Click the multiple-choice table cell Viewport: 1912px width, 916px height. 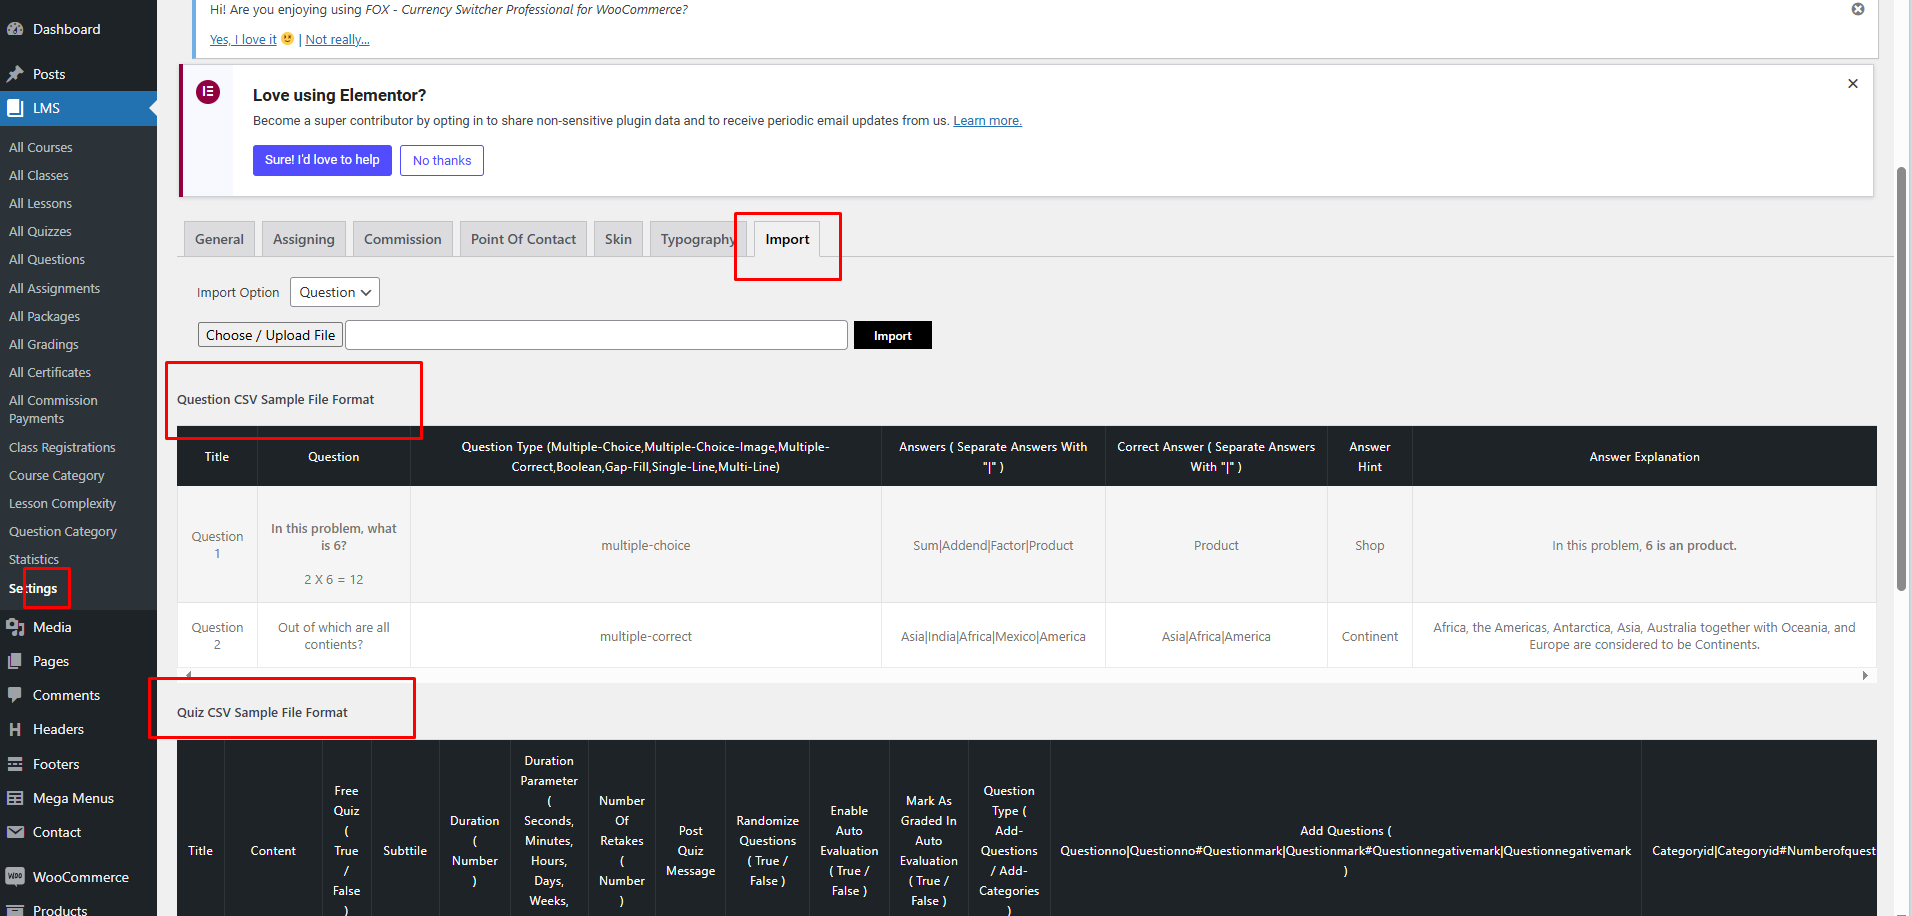(x=645, y=545)
